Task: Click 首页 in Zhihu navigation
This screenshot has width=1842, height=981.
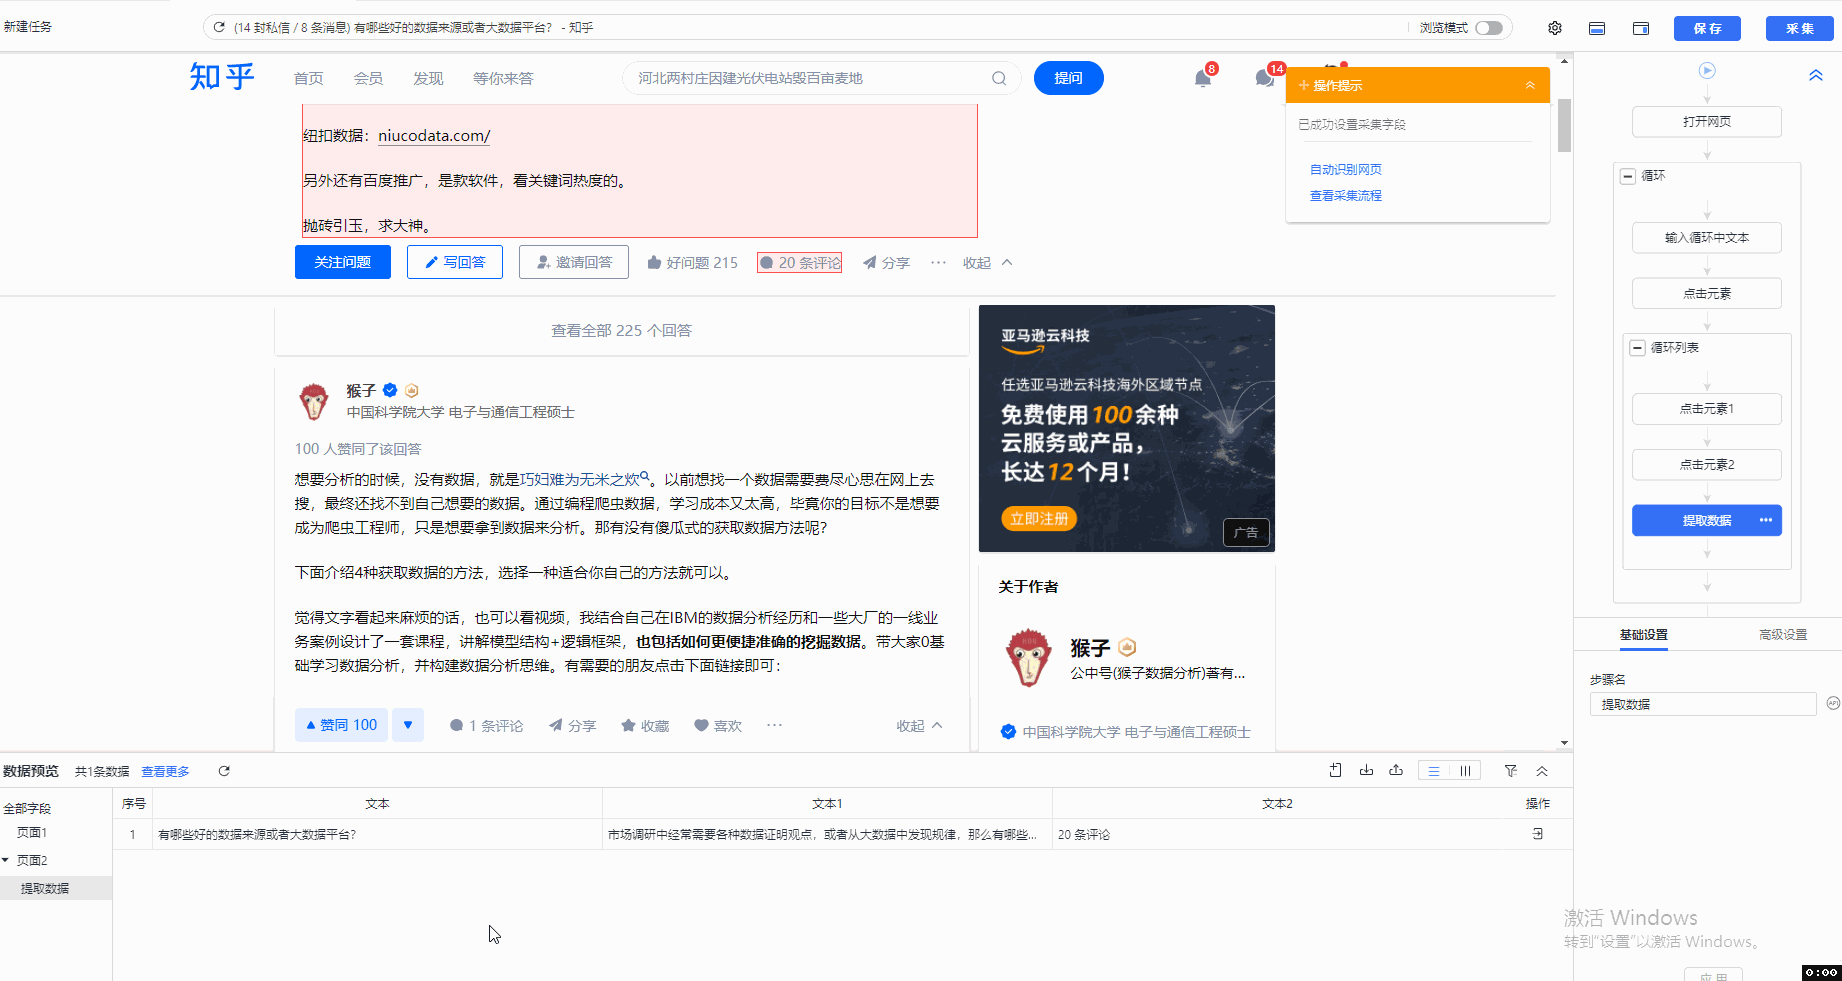Action: click(308, 78)
